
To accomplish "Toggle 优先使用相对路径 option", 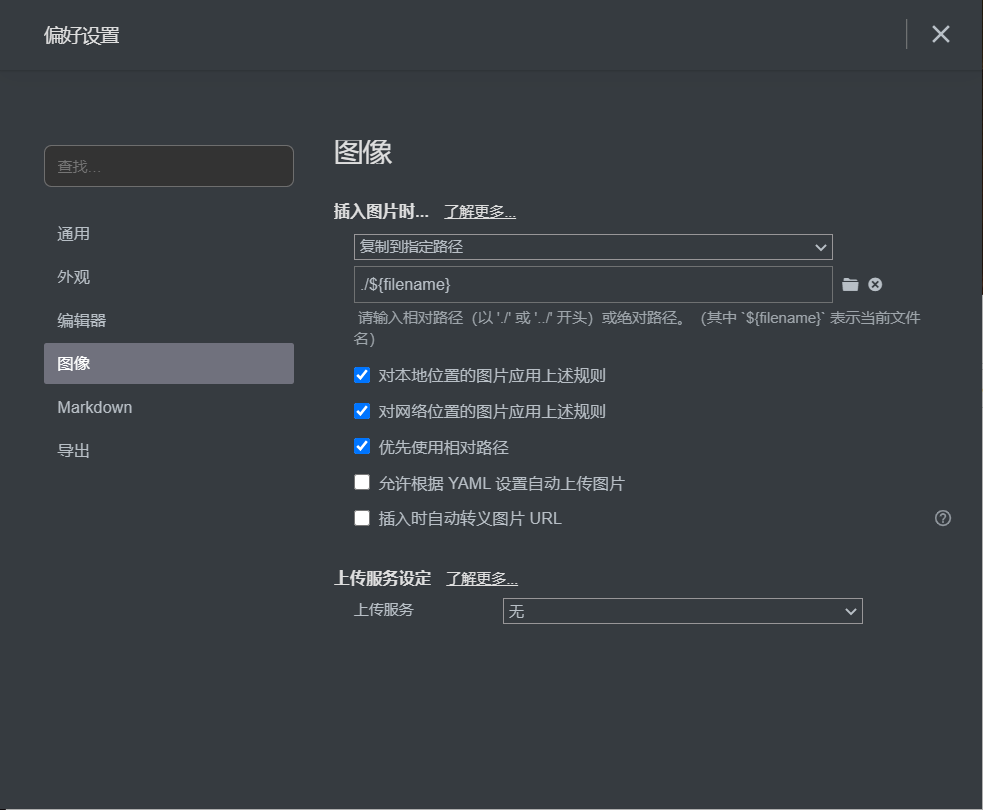I will point(362,446).
